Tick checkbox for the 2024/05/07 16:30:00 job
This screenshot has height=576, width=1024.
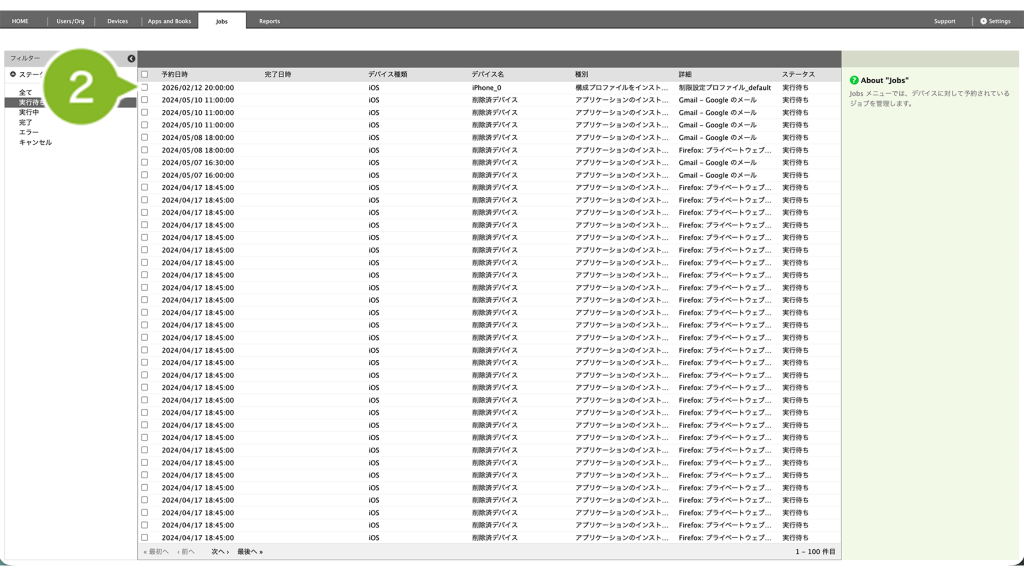[145, 162]
